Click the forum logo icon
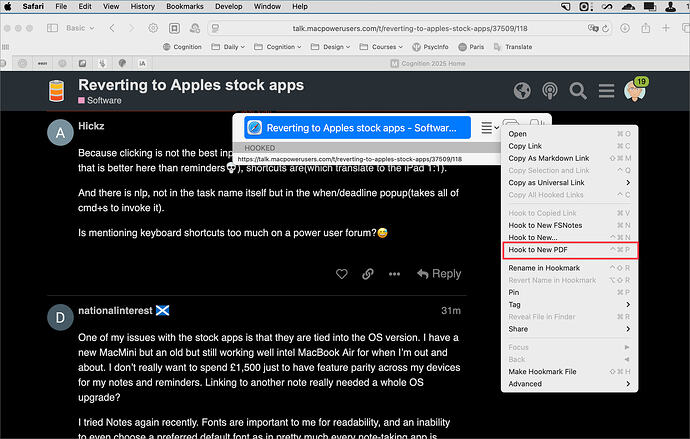 (56, 91)
